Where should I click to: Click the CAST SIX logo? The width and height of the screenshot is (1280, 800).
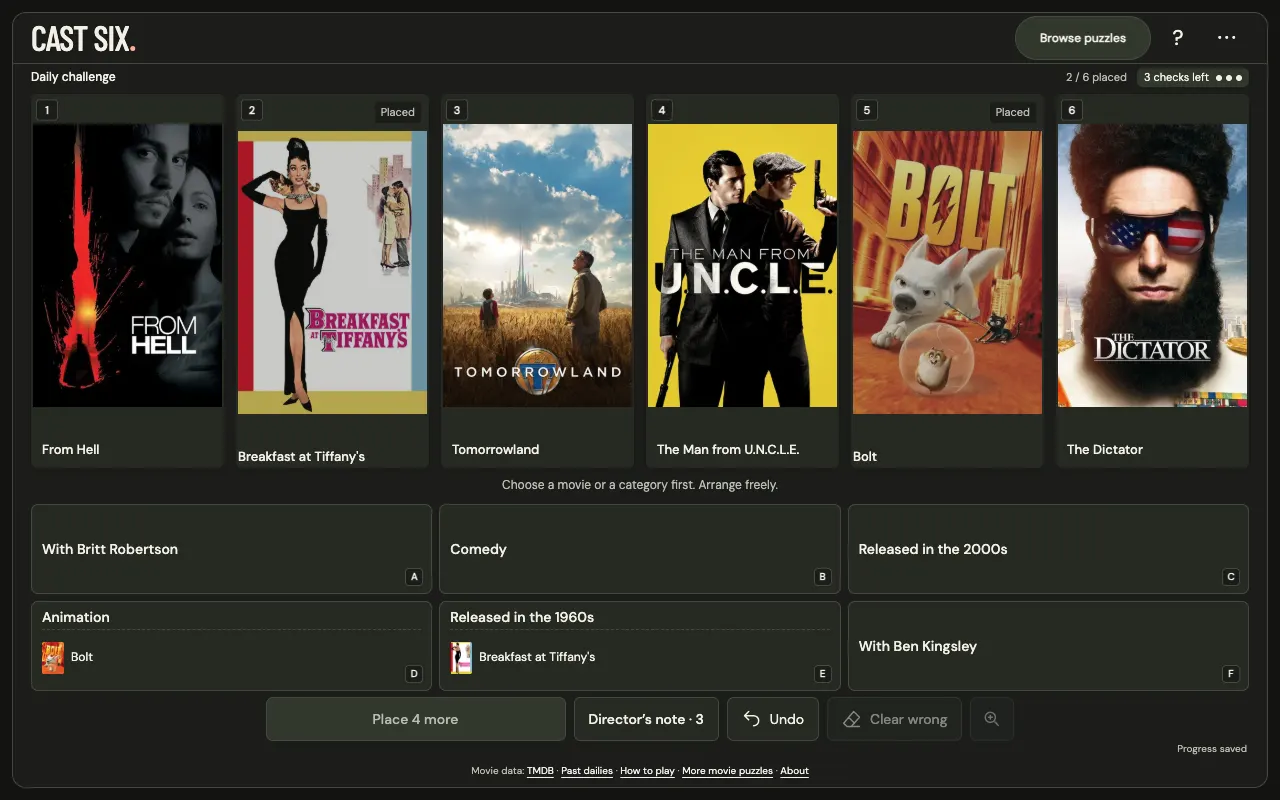pyautogui.click(x=83, y=39)
